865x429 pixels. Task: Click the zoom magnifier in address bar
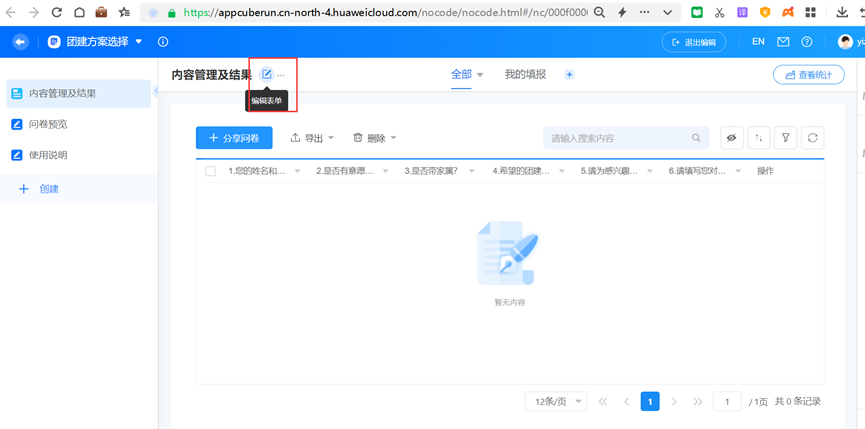[599, 12]
